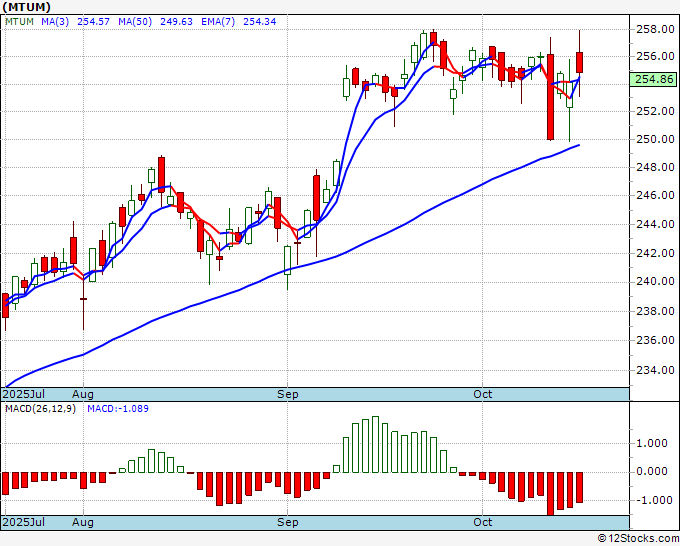Click the 1.000 MACD axis label
The height and width of the screenshot is (546, 680).
pos(652,443)
